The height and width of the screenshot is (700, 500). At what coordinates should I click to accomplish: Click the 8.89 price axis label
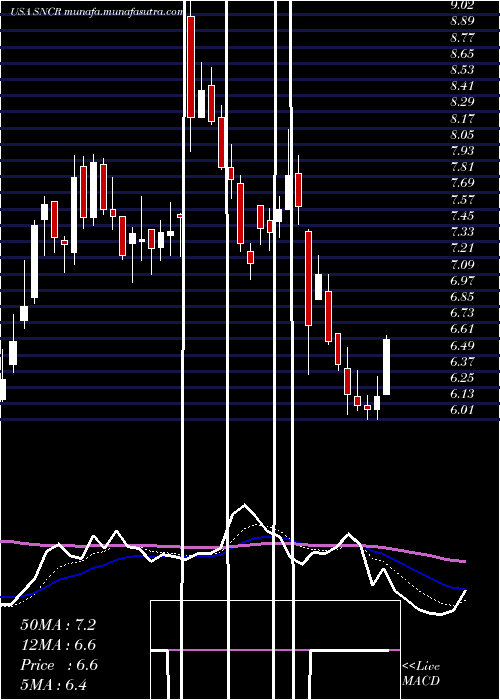tap(462, 21)
